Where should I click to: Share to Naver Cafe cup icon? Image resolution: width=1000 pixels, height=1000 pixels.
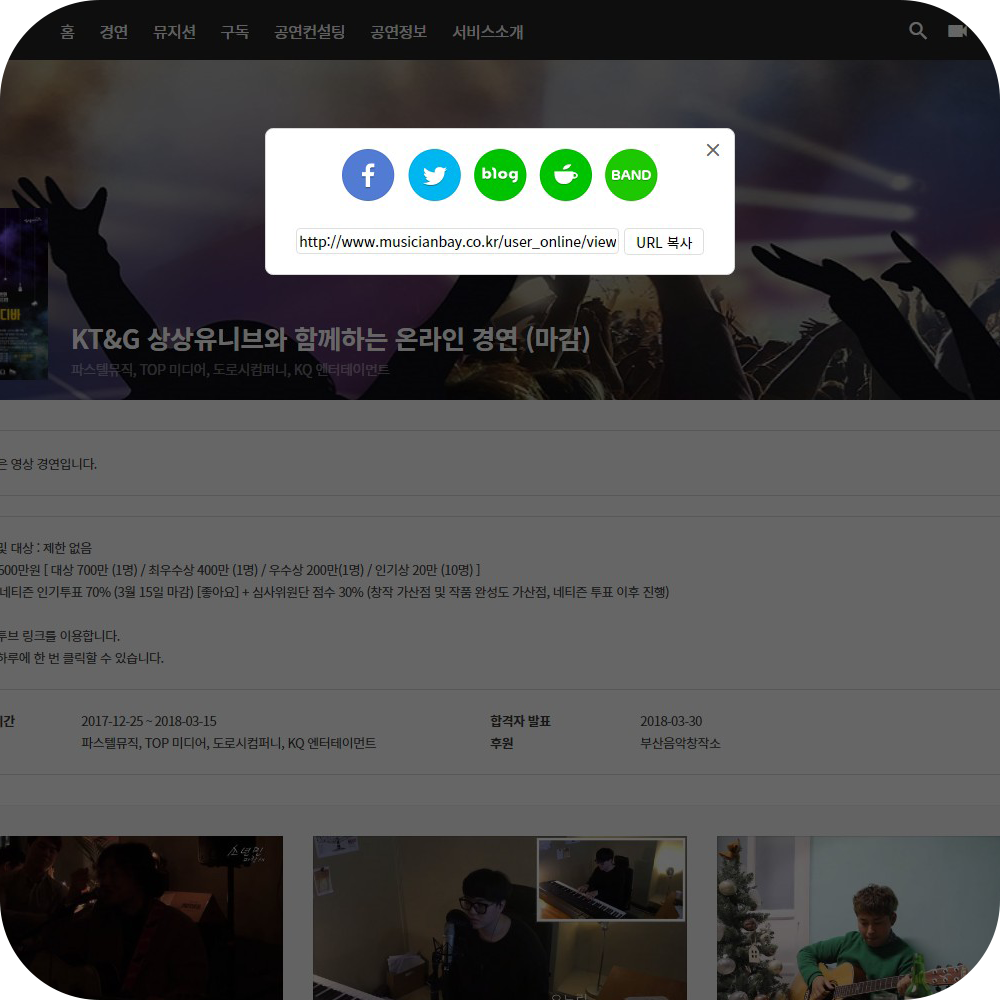click(566, 175)
